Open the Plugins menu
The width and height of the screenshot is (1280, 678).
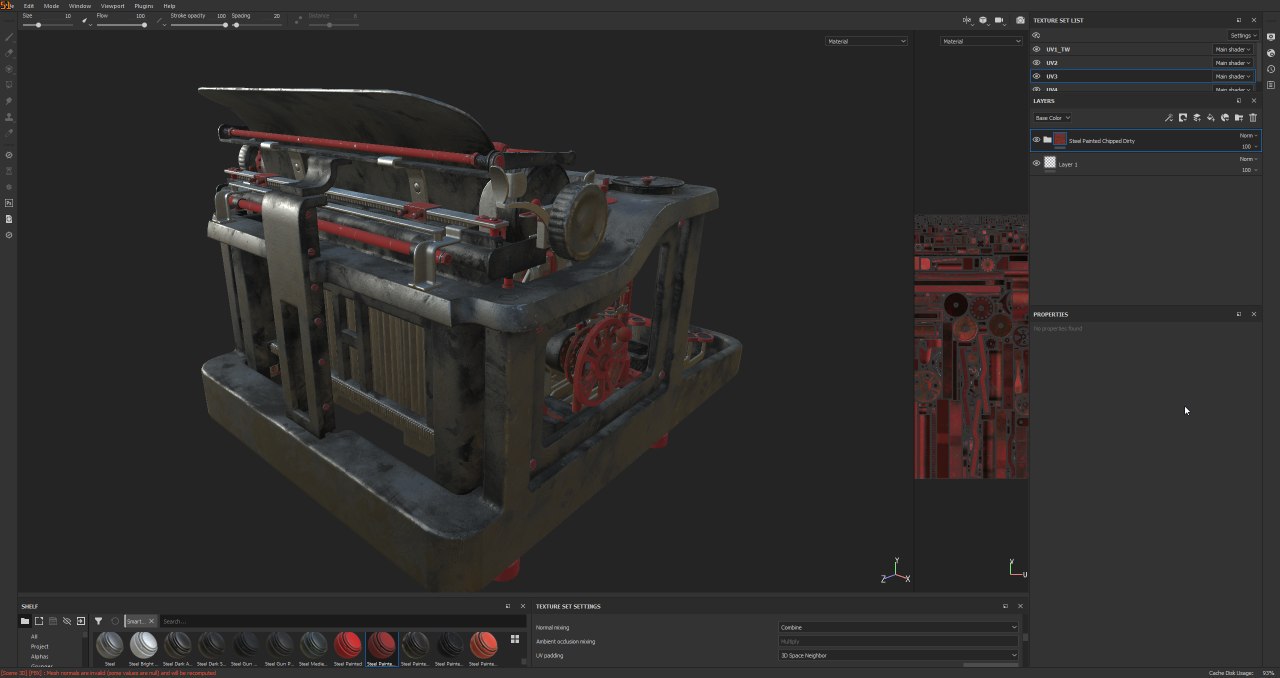[x=144, y=6]
